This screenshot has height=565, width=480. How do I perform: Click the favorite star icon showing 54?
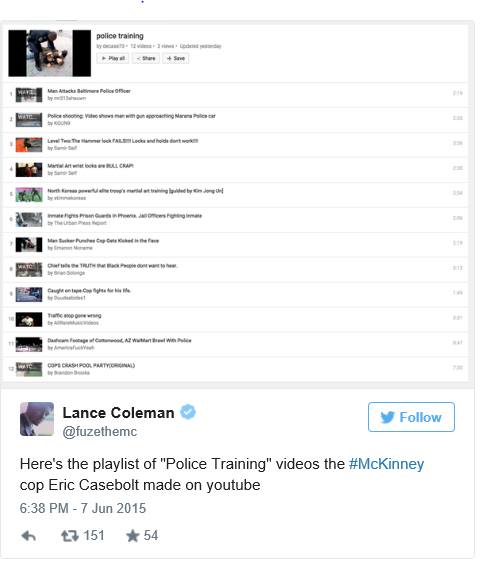point(132,535)
